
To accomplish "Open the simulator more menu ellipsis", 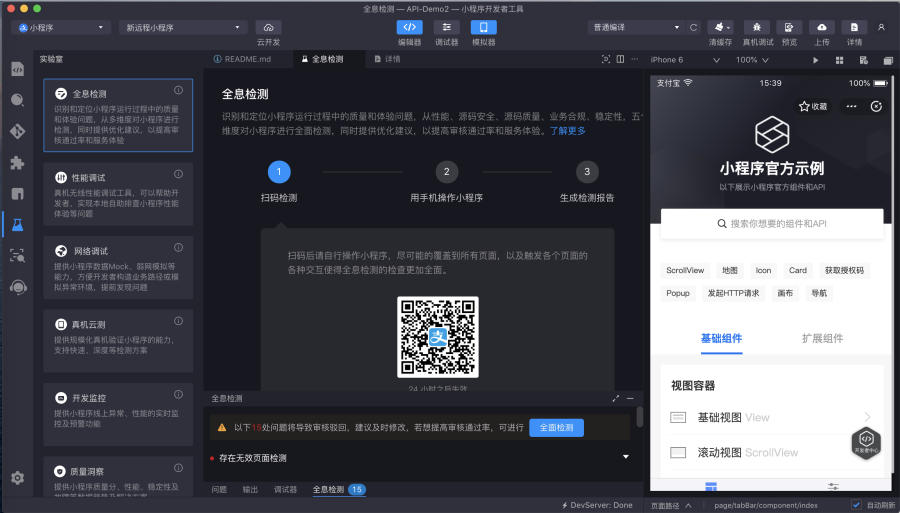I will 851,106.
